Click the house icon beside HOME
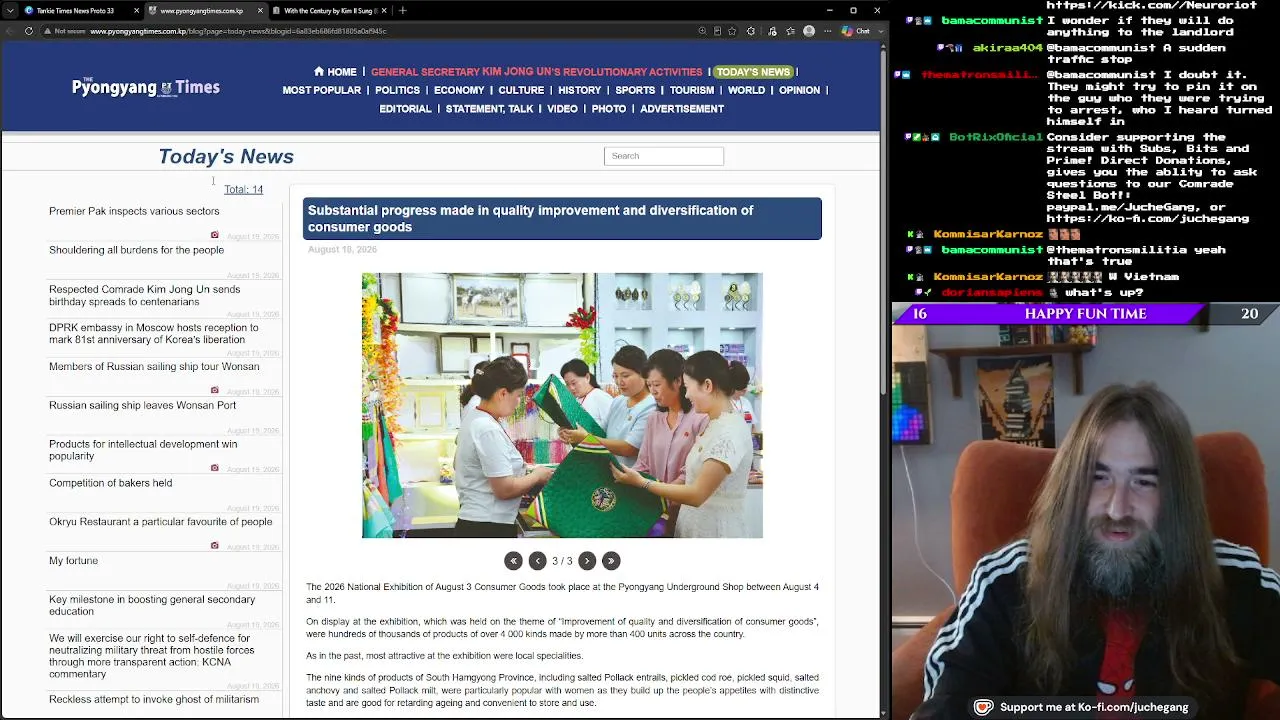Viewport: 1280px width, 720px height. click(319, 72)
